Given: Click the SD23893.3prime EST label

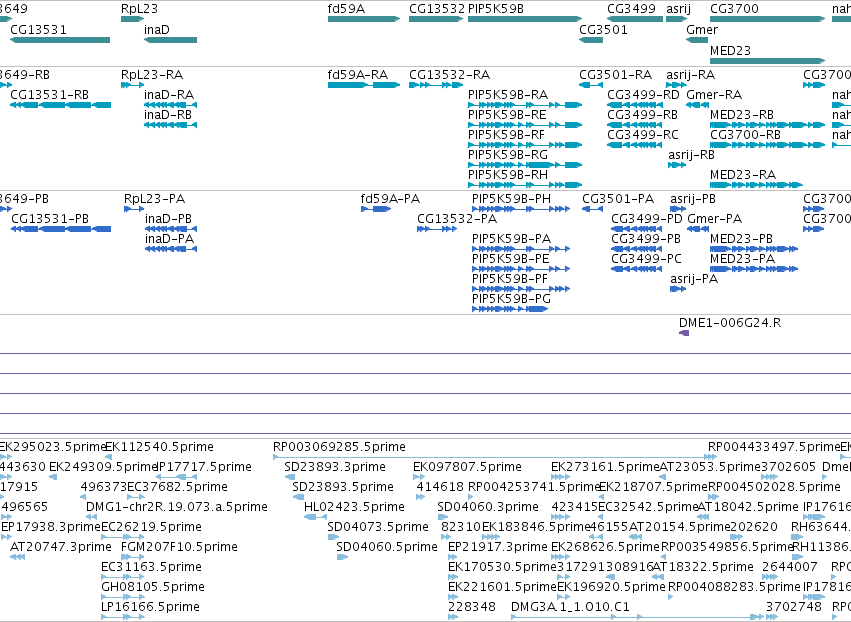Looking at the screenshot, I should click(x=335, y=467).
